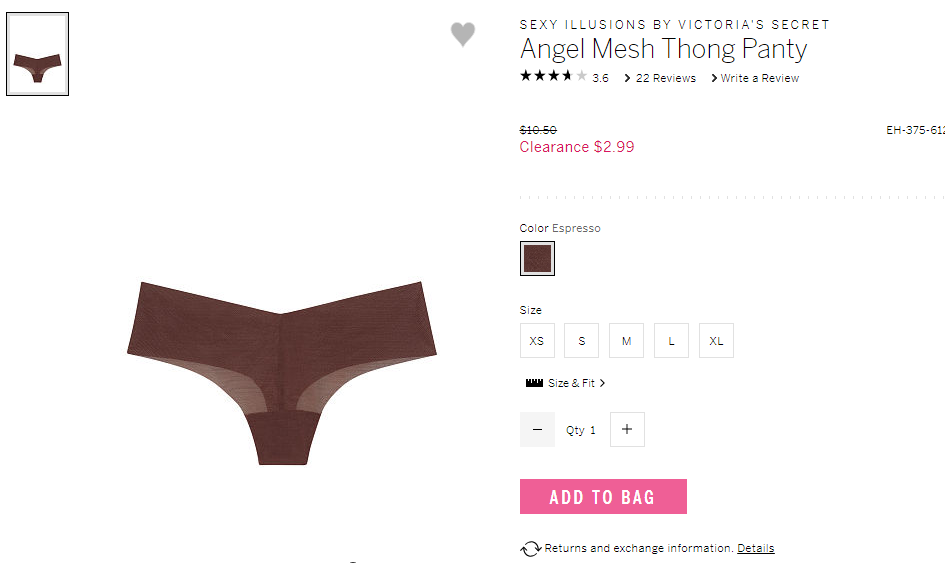Click the ADD TO BAG button
945x563 pixels.
(x=603, y=497)
